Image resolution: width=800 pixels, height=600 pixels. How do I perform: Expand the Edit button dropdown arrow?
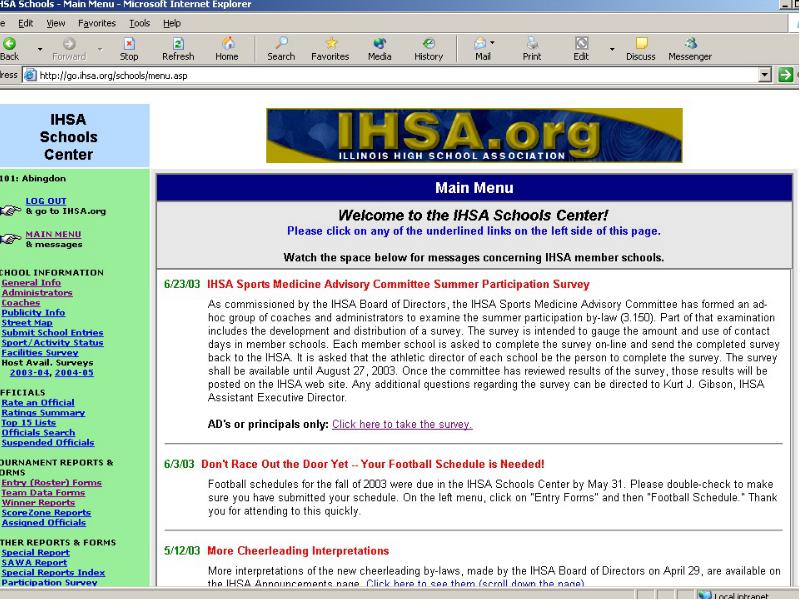click(x=612, y=49)
